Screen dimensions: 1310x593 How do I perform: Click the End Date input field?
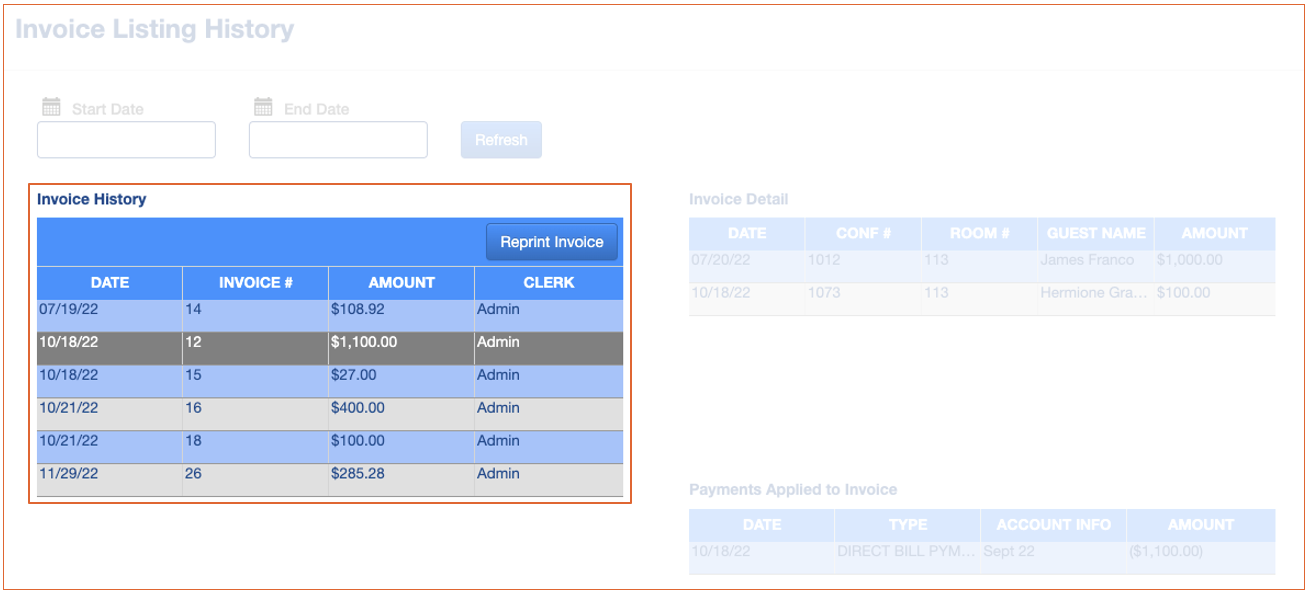[338, 140]
